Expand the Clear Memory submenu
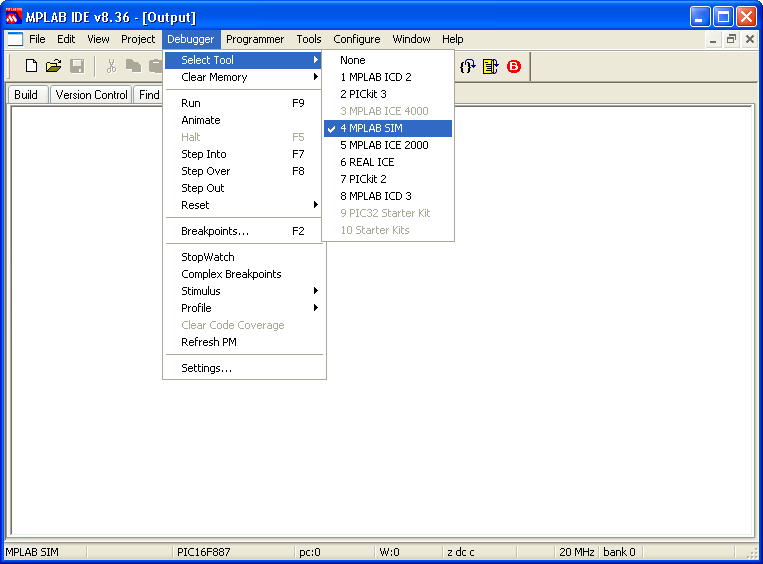The width and height of the screenshot is (763, 564). 243,77
